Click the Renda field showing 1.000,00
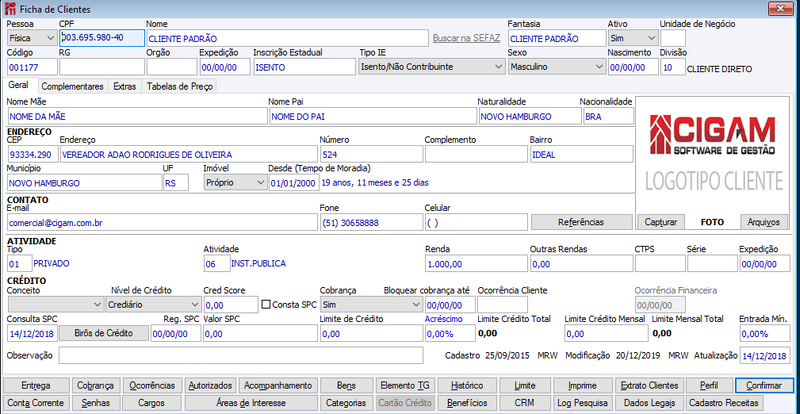 click(x=476, y=263)
